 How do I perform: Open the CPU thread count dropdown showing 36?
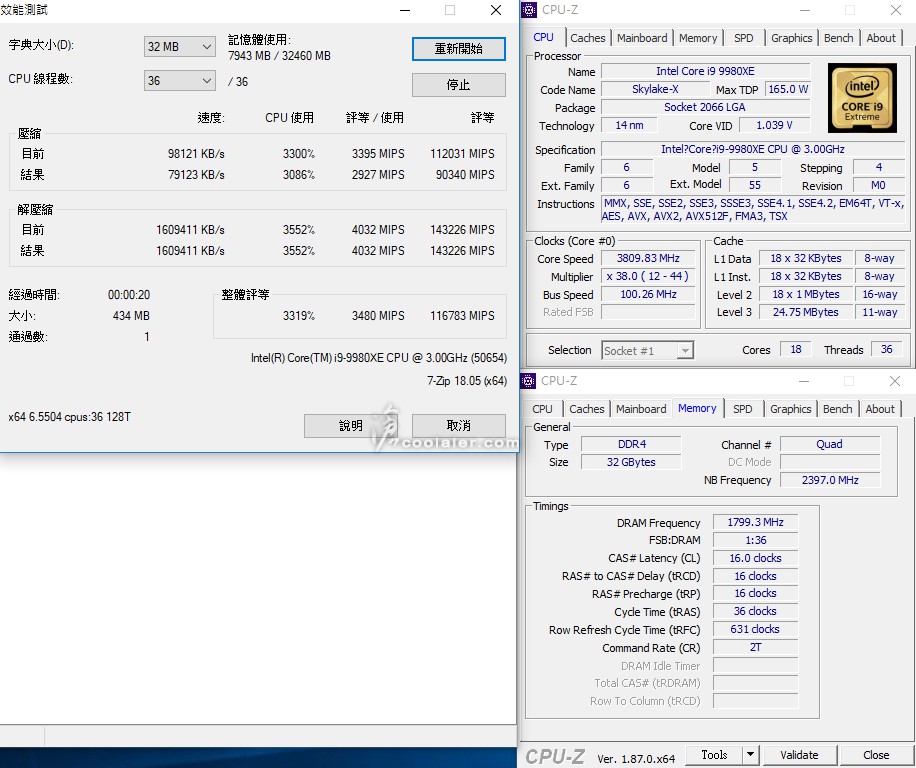(179, 81)
